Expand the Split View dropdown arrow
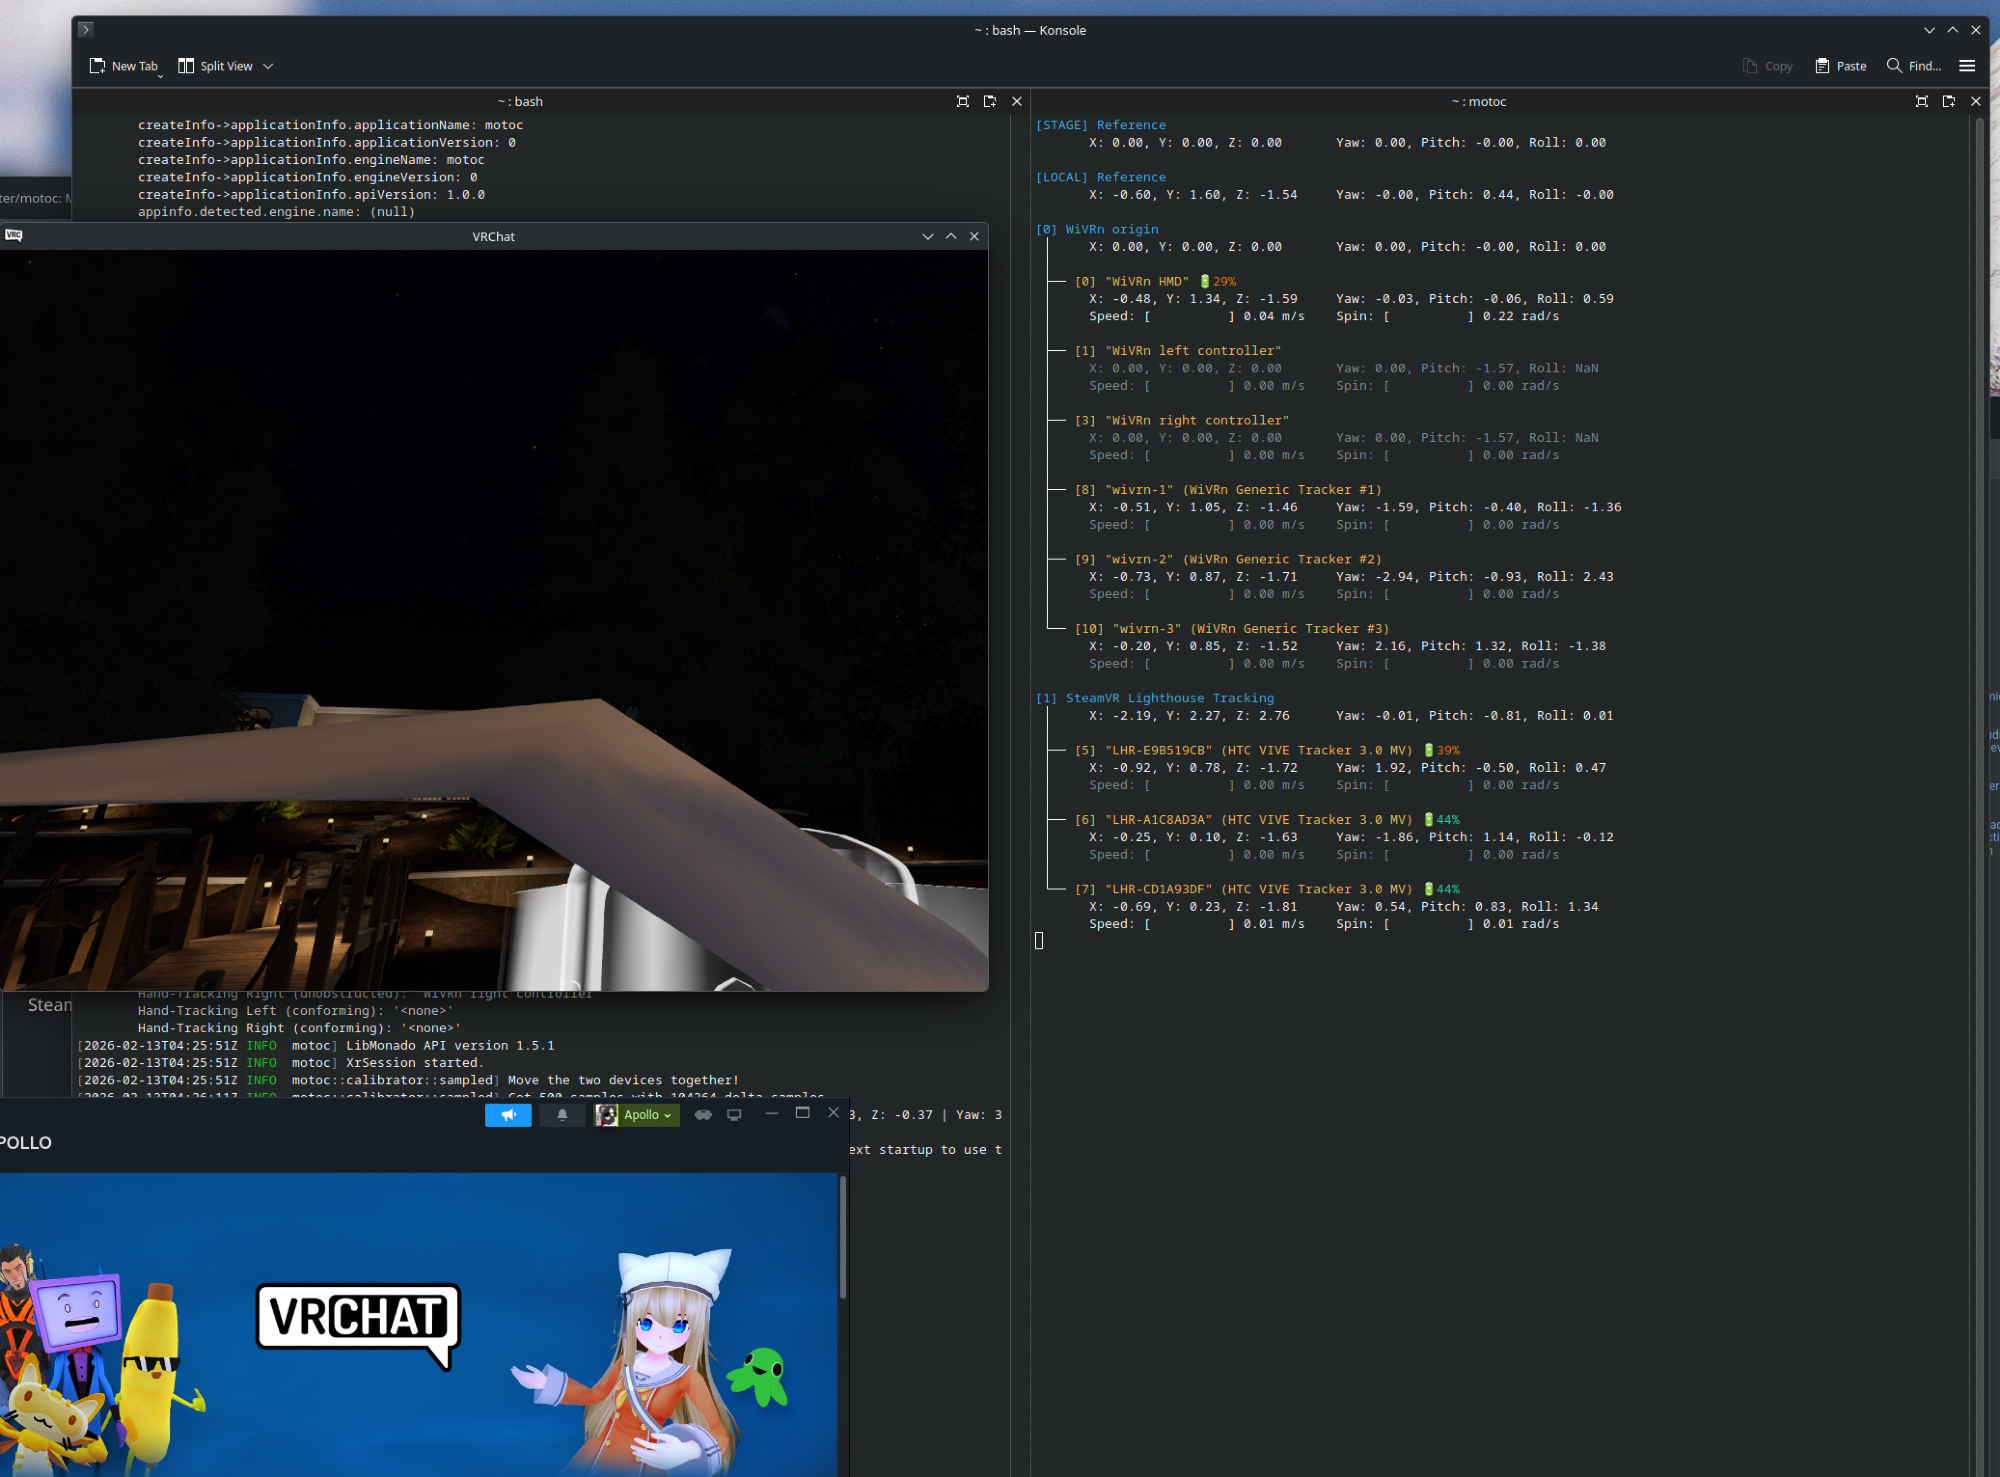This screenshot has width=2000, height=1477. click(268, 66)
